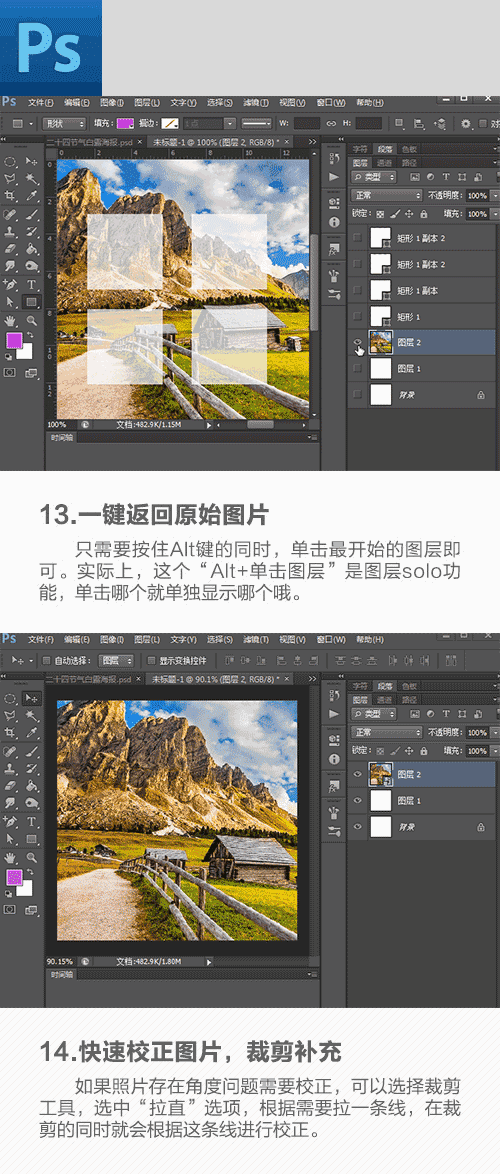Image resolution: width=500 pixels, height=1174 pixels.
Task: Click the 描边 stroke color swatch
Action: click(x=170, y=124)
